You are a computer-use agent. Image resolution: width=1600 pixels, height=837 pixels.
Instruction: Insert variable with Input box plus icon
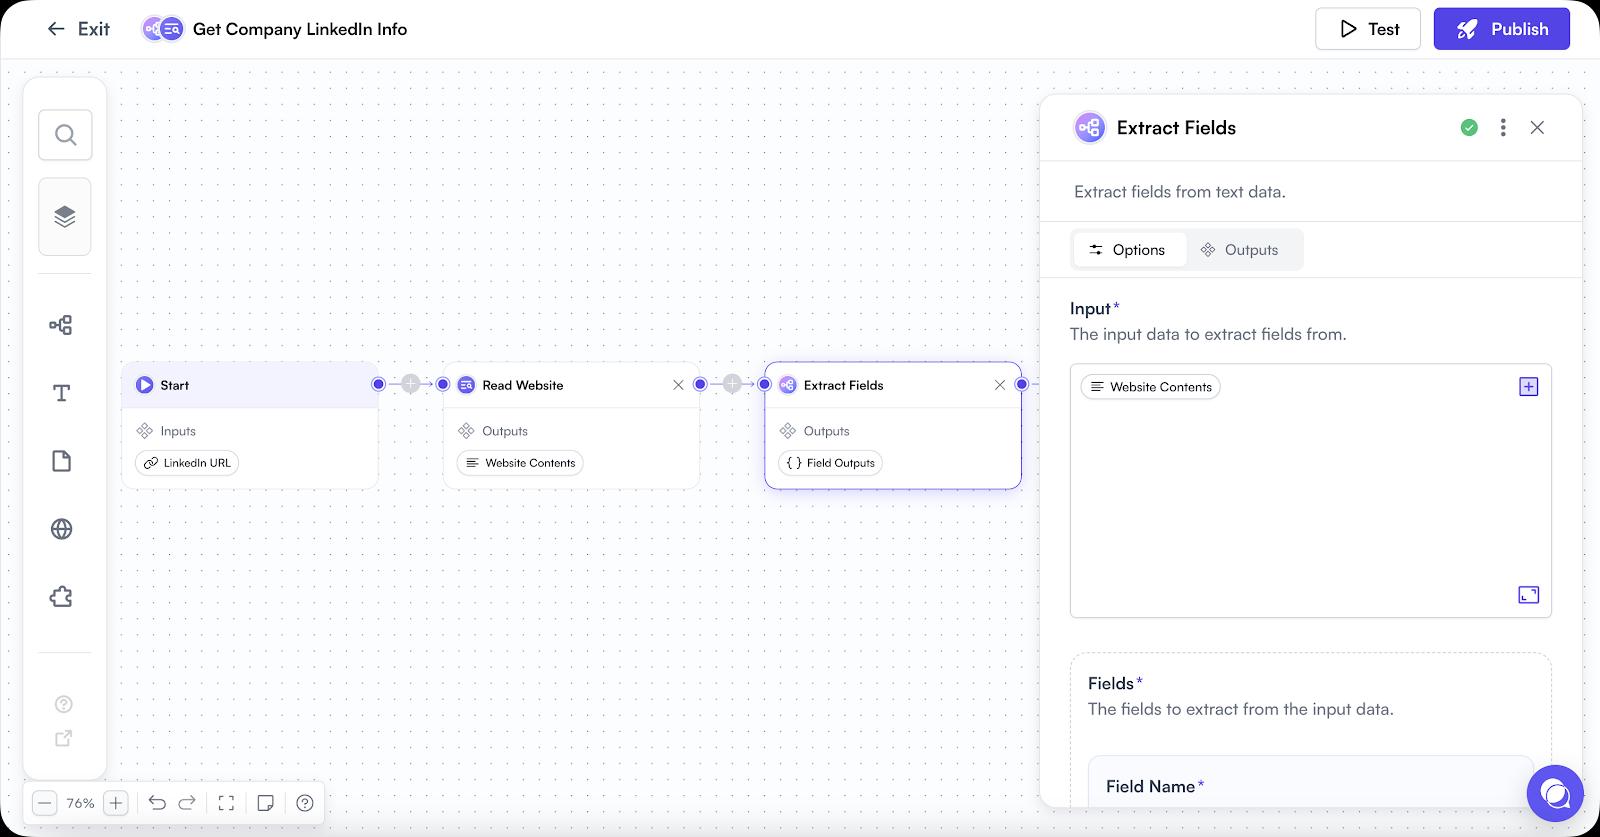1529,386
